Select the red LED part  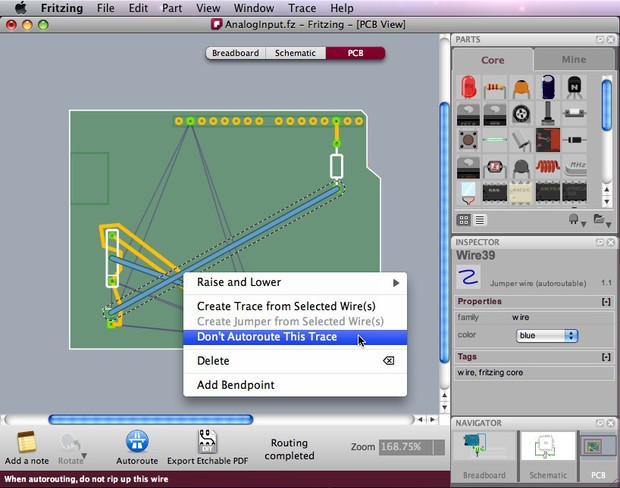pos(468,87)
